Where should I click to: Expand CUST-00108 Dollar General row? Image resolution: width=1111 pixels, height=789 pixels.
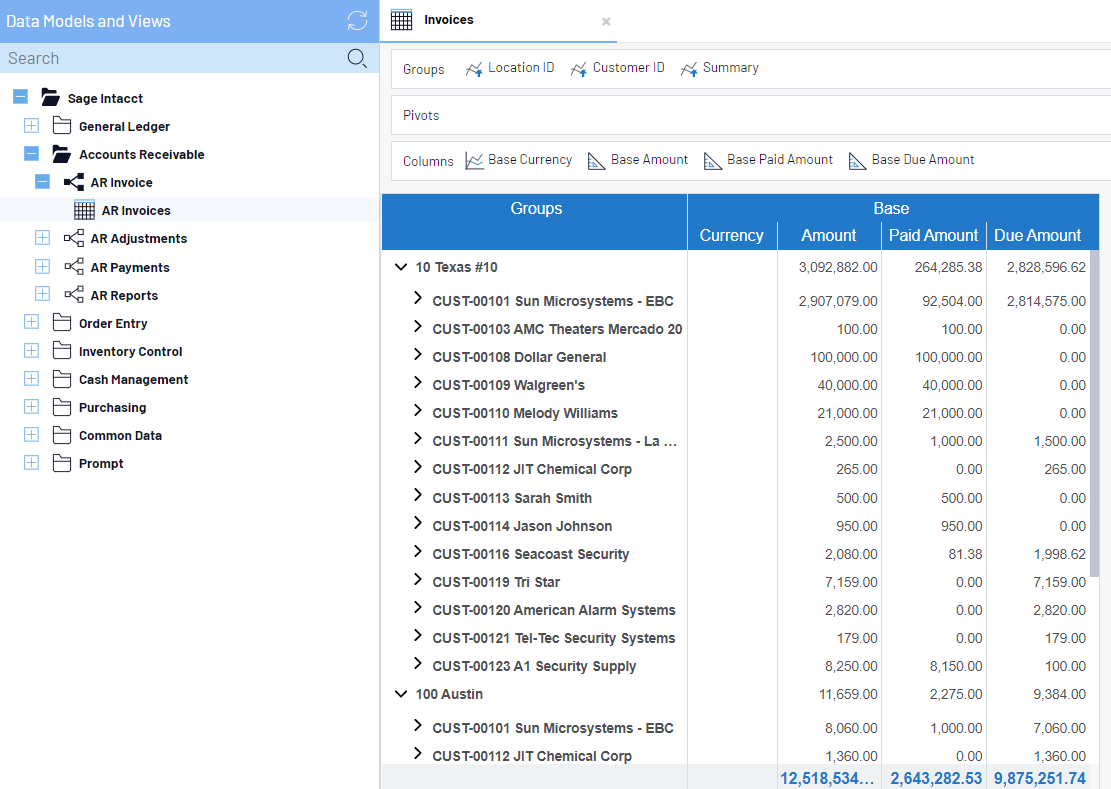418,355
